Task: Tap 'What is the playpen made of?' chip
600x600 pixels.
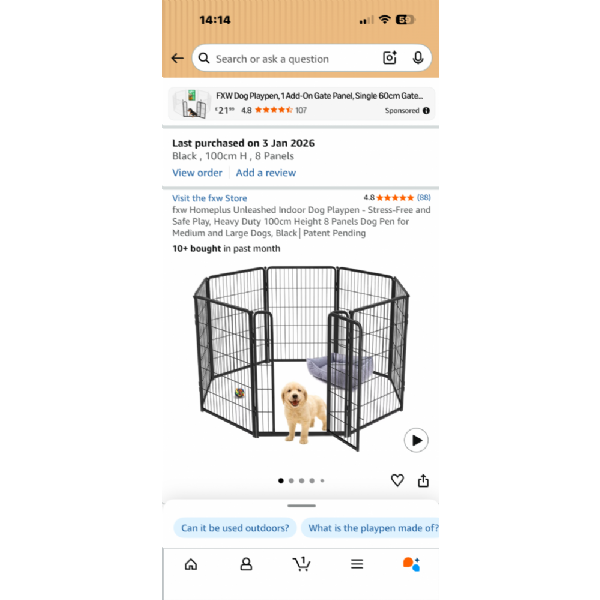Action: [x=370, y=528]
